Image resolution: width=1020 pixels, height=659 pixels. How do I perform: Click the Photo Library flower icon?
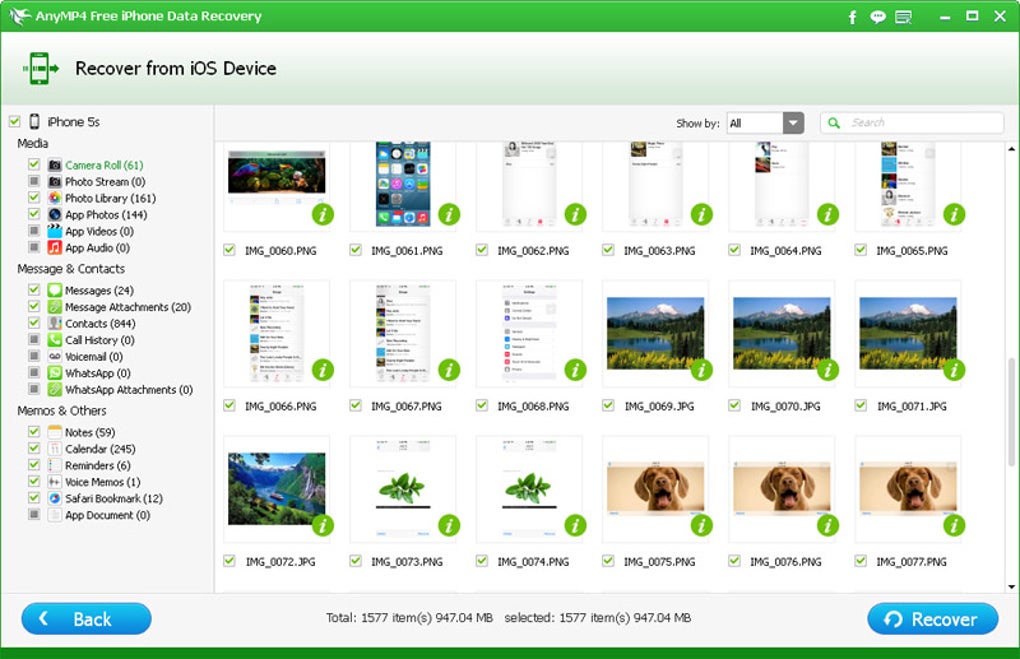click(x=55, y=198)
